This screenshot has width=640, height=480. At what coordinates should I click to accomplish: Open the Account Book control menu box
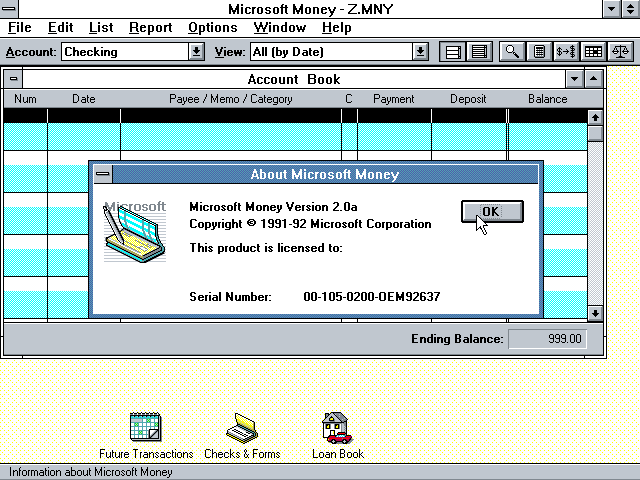click(13, 79)
